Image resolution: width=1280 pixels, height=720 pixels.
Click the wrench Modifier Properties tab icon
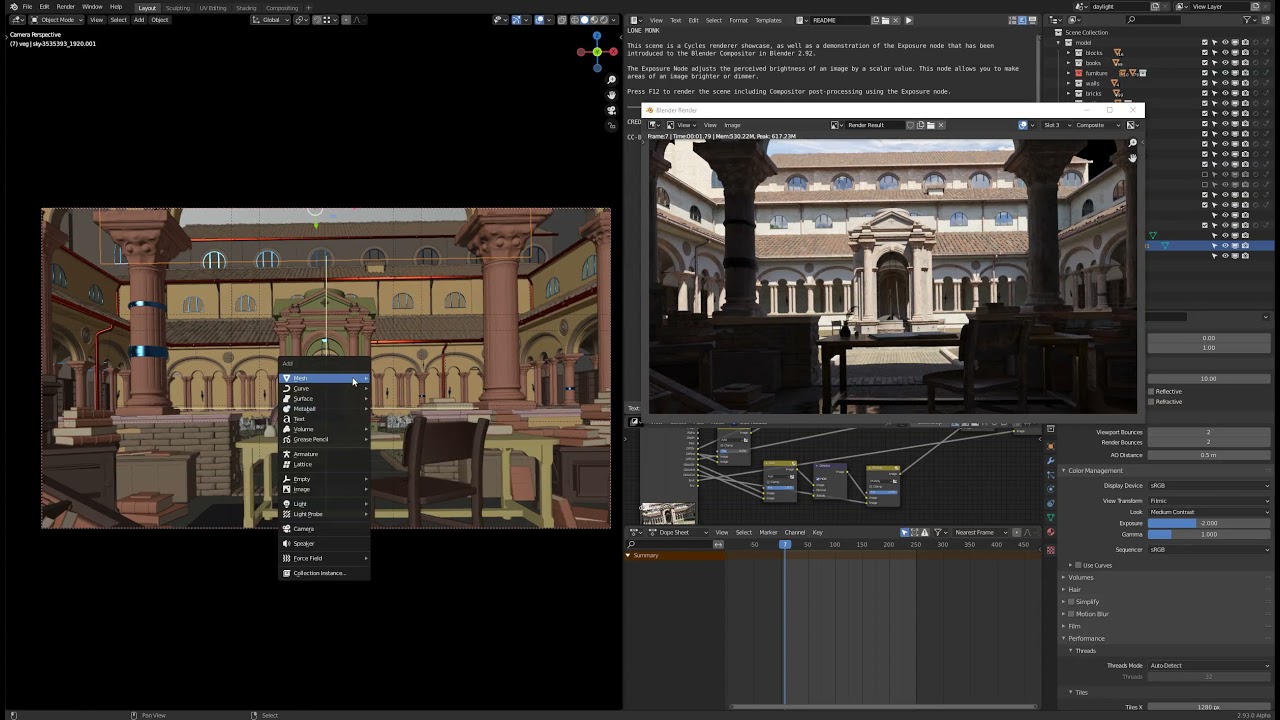tap(1050, 458)
